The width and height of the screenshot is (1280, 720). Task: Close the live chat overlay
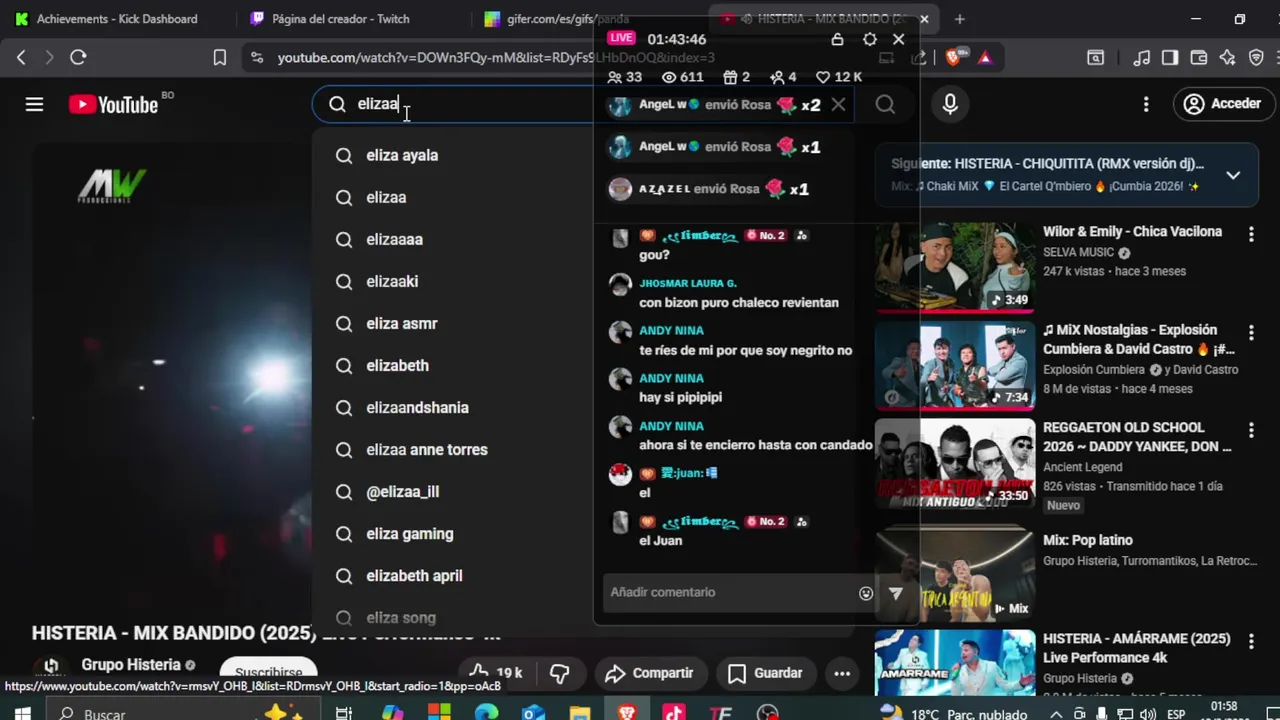point(899,39)
